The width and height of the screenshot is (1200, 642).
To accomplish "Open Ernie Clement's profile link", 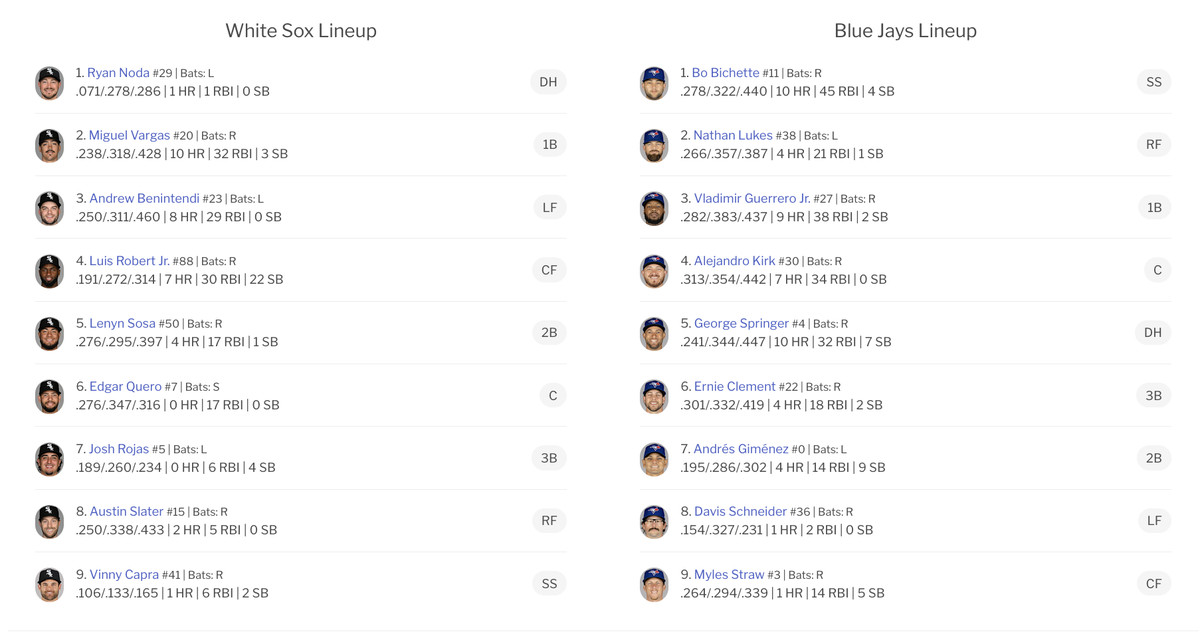I will point(734,386).
